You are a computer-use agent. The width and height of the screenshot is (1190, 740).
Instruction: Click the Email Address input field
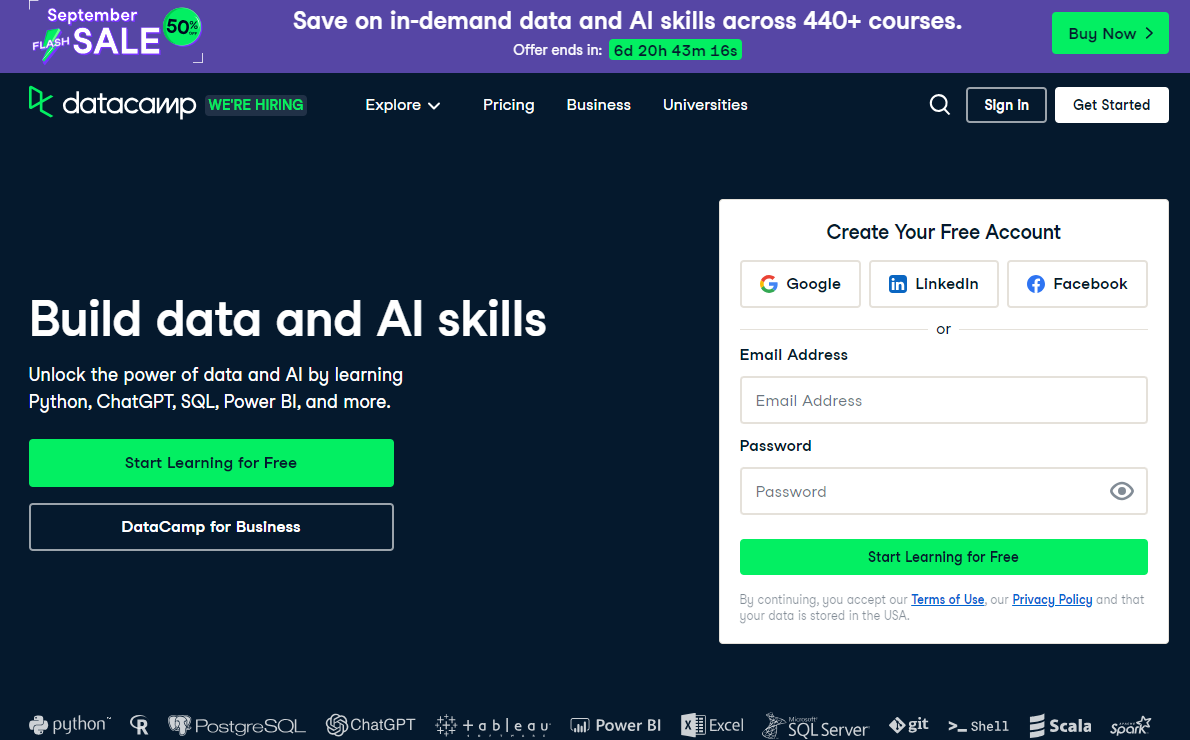pos(943,400)
